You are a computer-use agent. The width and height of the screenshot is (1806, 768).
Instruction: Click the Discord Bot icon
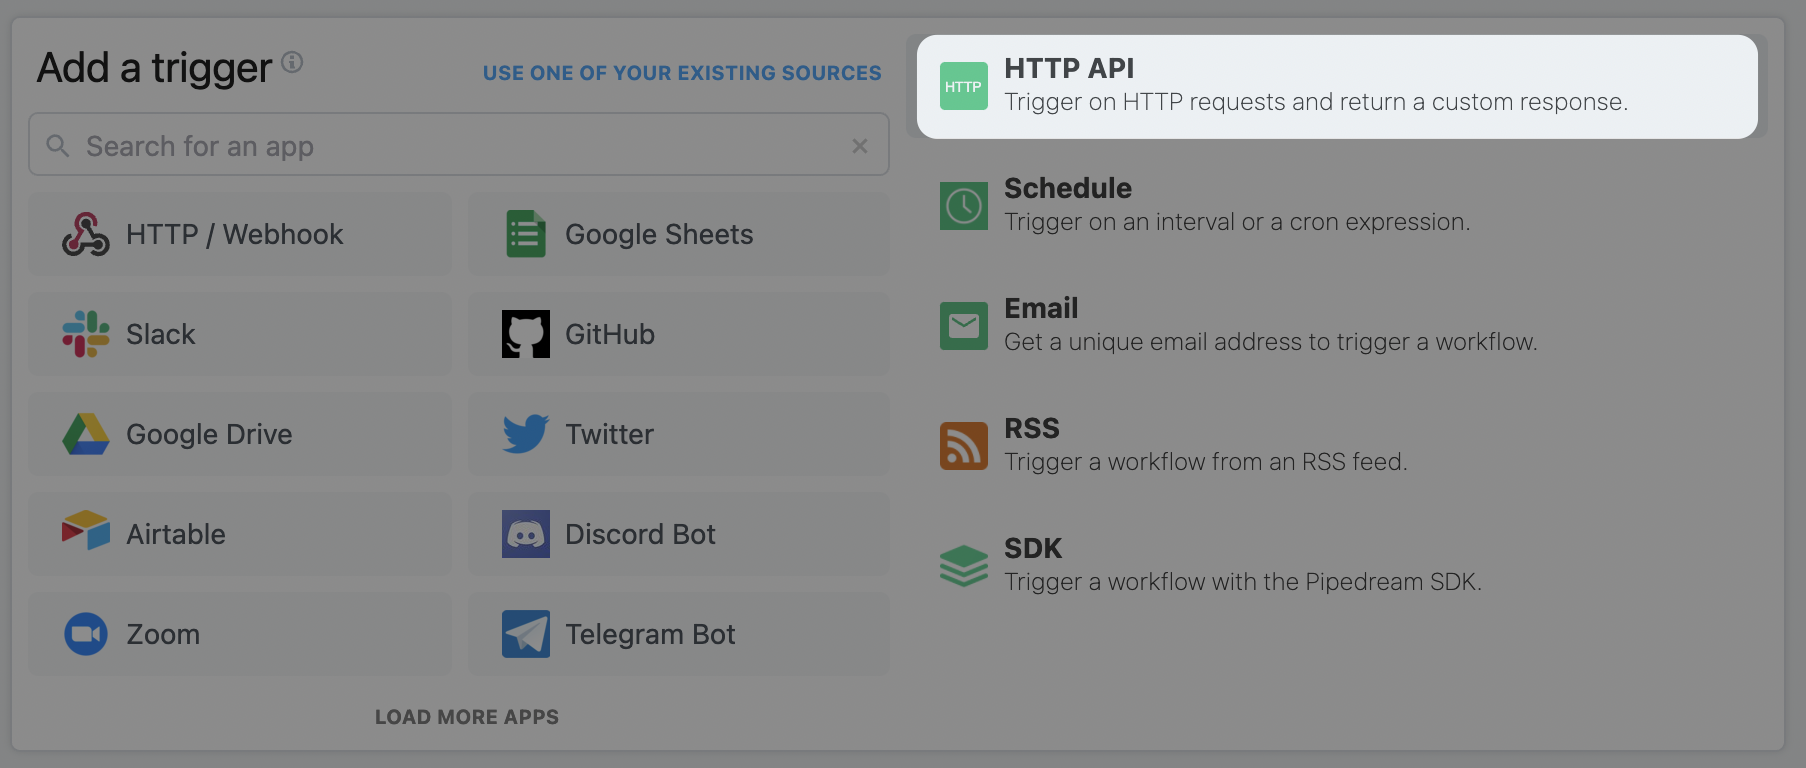point(526,534)
